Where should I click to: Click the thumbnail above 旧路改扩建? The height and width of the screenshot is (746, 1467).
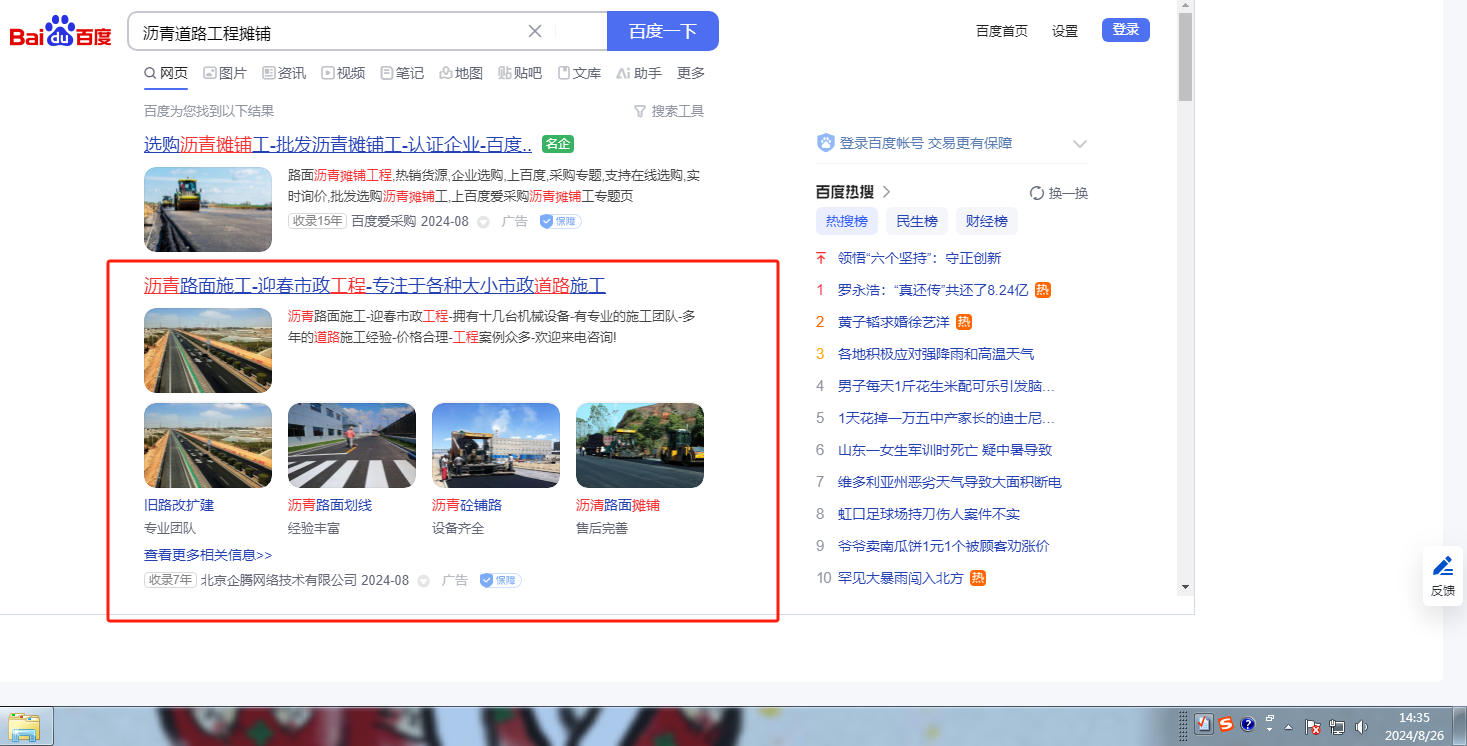(x=208, y=445)
